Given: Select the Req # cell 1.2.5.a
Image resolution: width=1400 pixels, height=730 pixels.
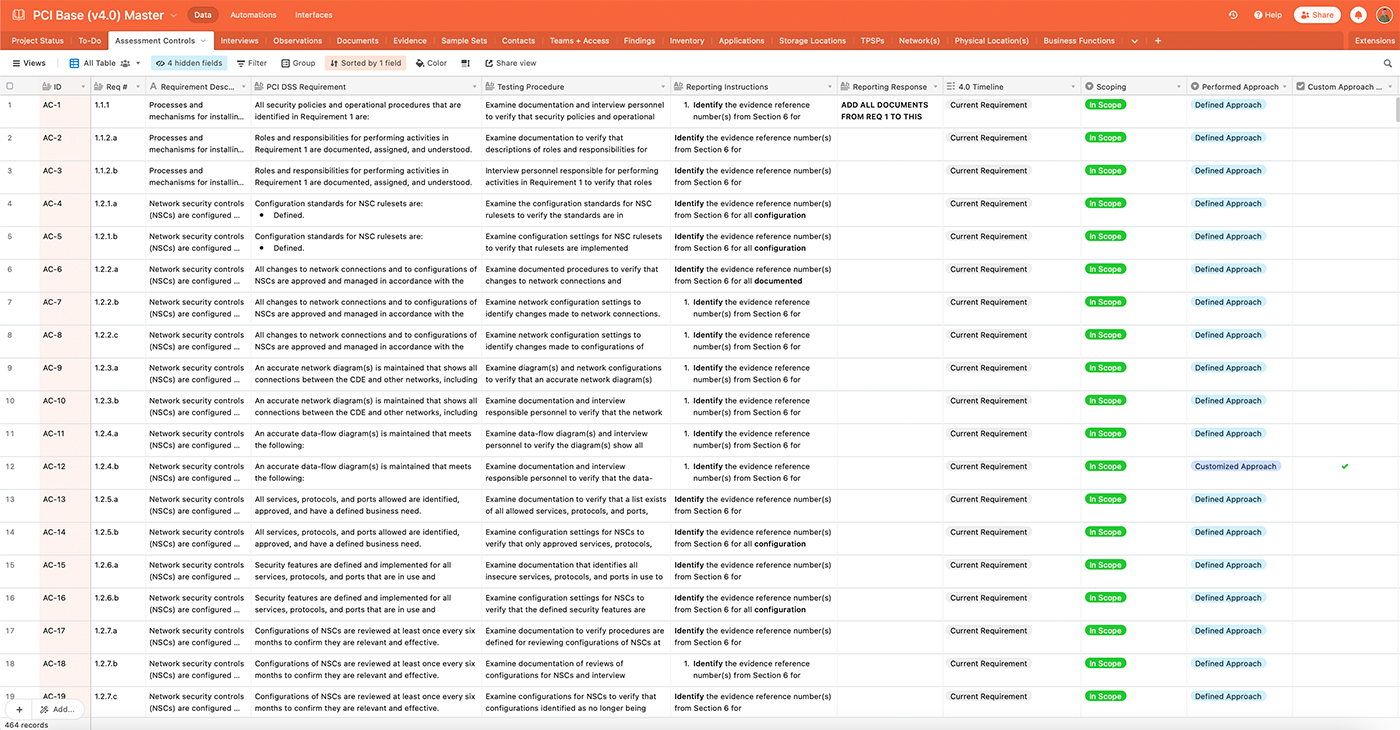Looking at the screenshot, I should pyautogui.click(x=118, y=506).
